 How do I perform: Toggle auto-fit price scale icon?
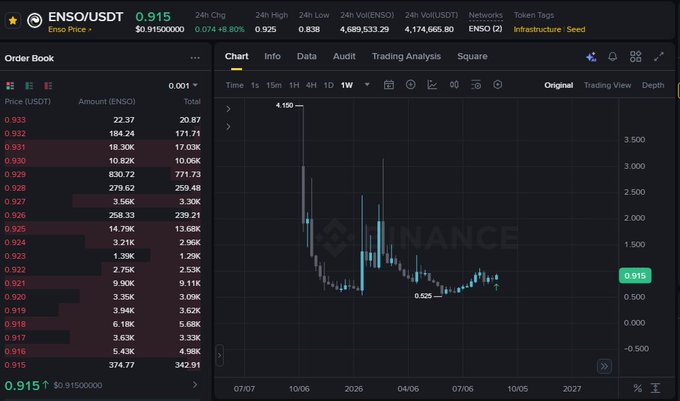pyautogui.click(x=655, y=388)
